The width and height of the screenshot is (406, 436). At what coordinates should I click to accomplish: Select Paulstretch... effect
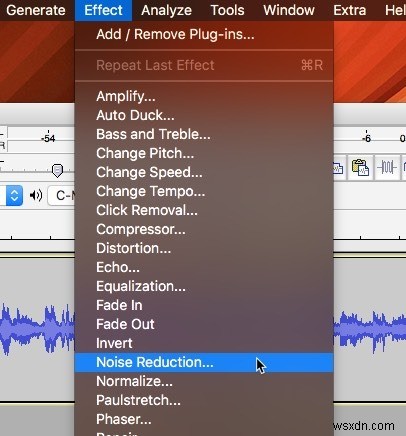click(x=204, y=400)
